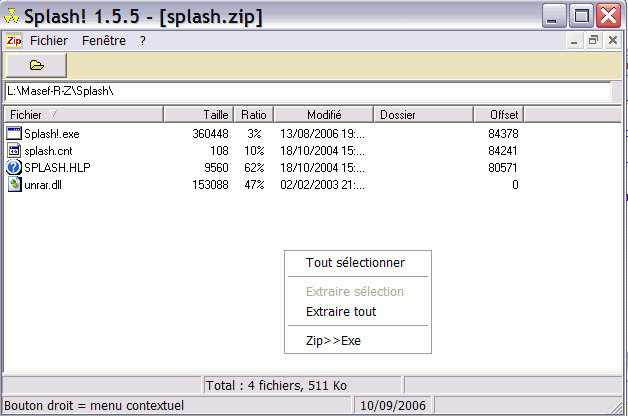Select the Splash!.exe file icon

tap(14, 133)
